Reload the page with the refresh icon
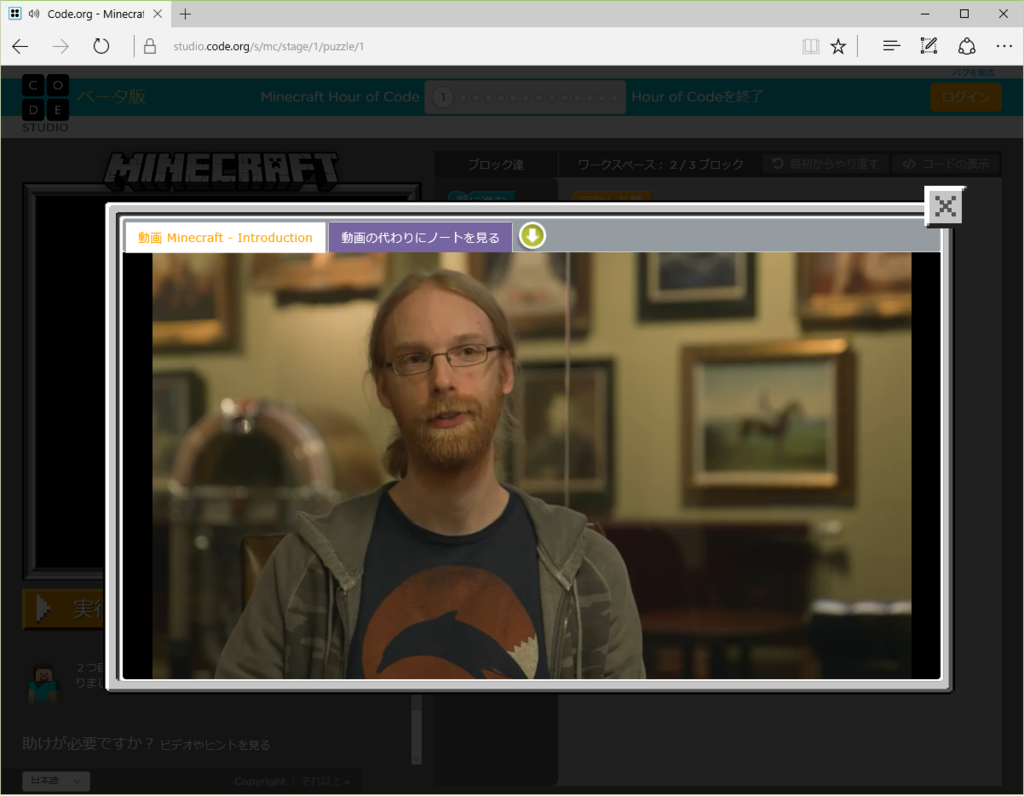This screenshot has width=1024, height=796. click(101, 46)
